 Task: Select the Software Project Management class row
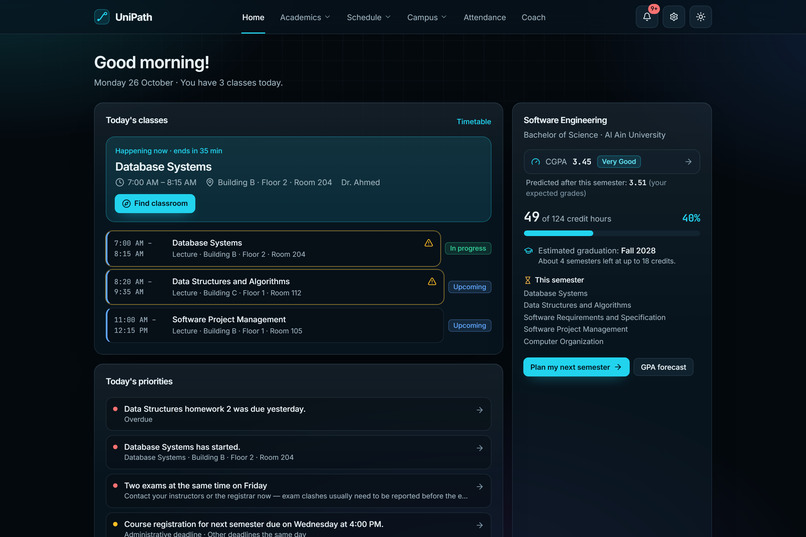pos(274,325)
